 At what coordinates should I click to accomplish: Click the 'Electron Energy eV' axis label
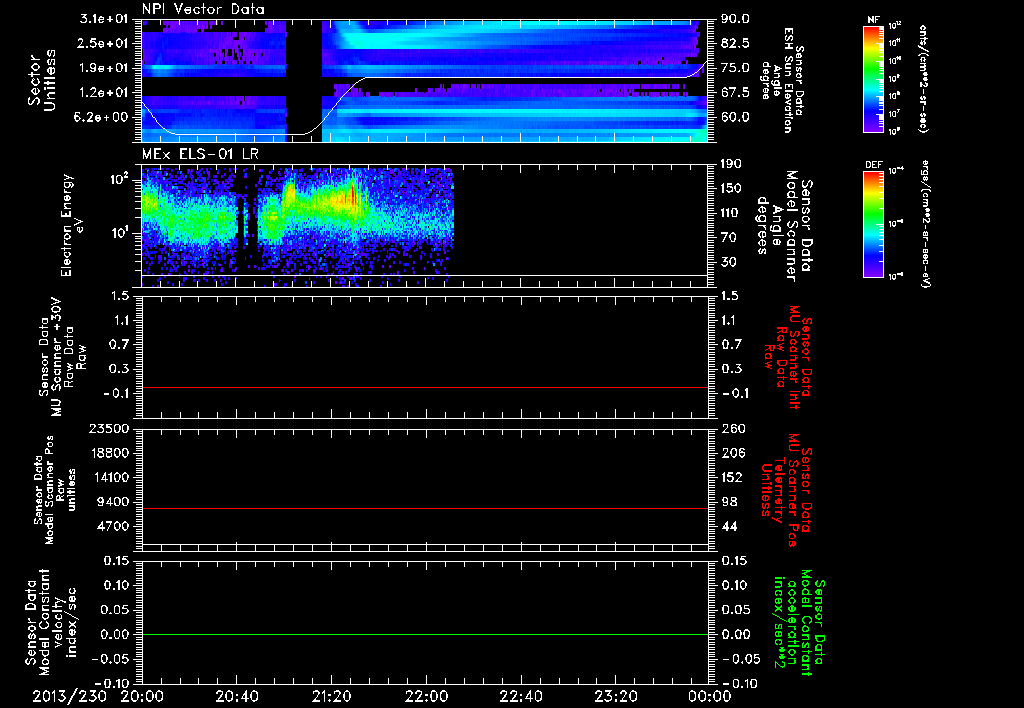(x=73, y=225)
